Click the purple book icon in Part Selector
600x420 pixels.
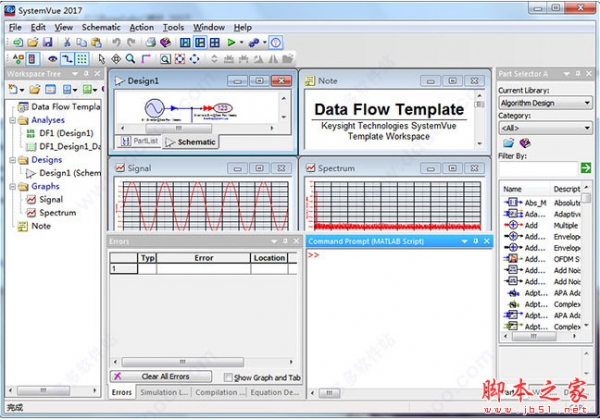[x=525, y=143]
